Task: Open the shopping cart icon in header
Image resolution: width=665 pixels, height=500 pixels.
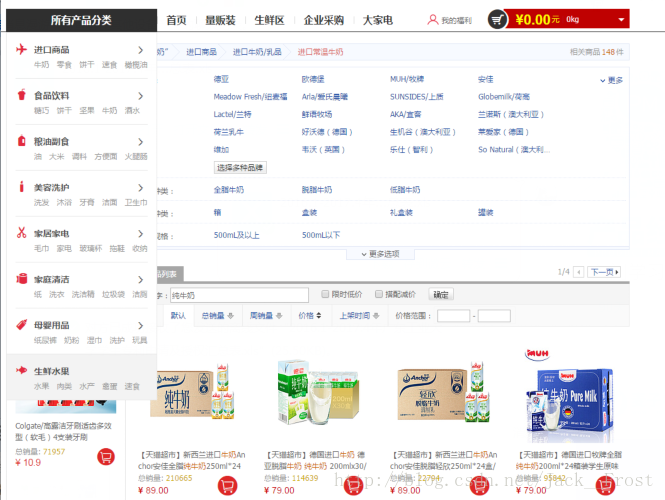Action: coord(497,20)
